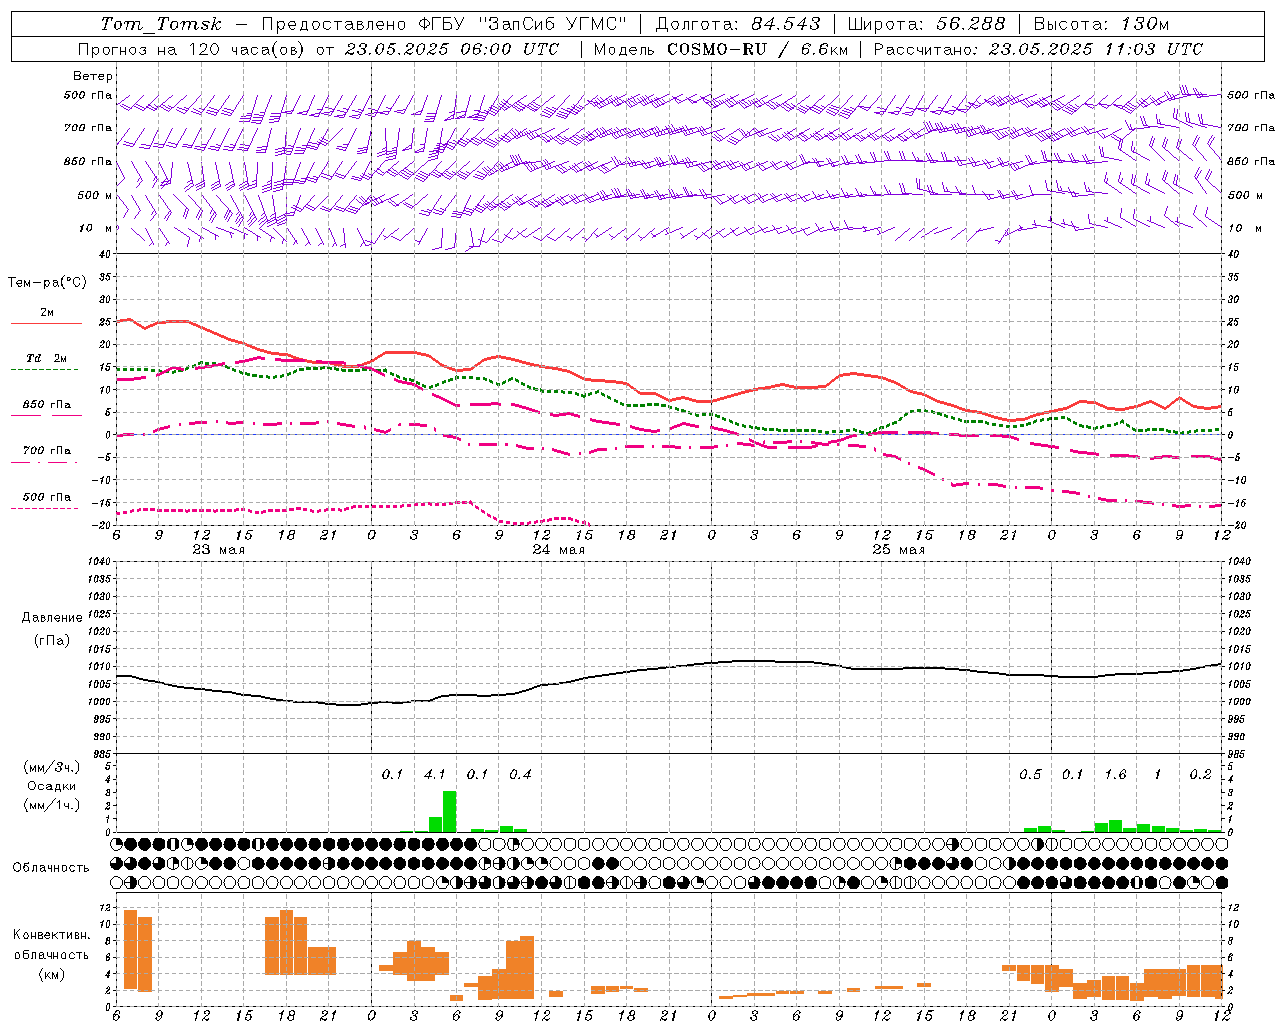Click the 1.6 precipitation total
The image size is (1280, 1024).
point(1115,774)
